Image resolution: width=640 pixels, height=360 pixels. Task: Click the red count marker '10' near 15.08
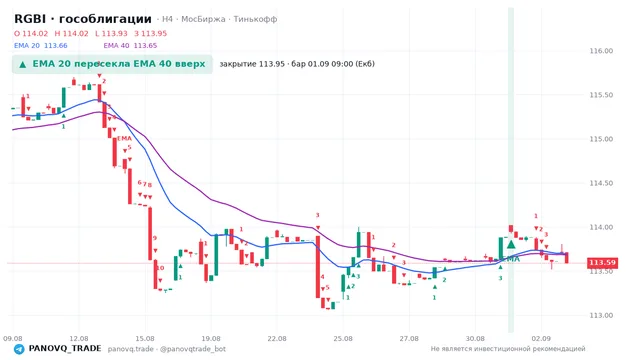[160, 268]
